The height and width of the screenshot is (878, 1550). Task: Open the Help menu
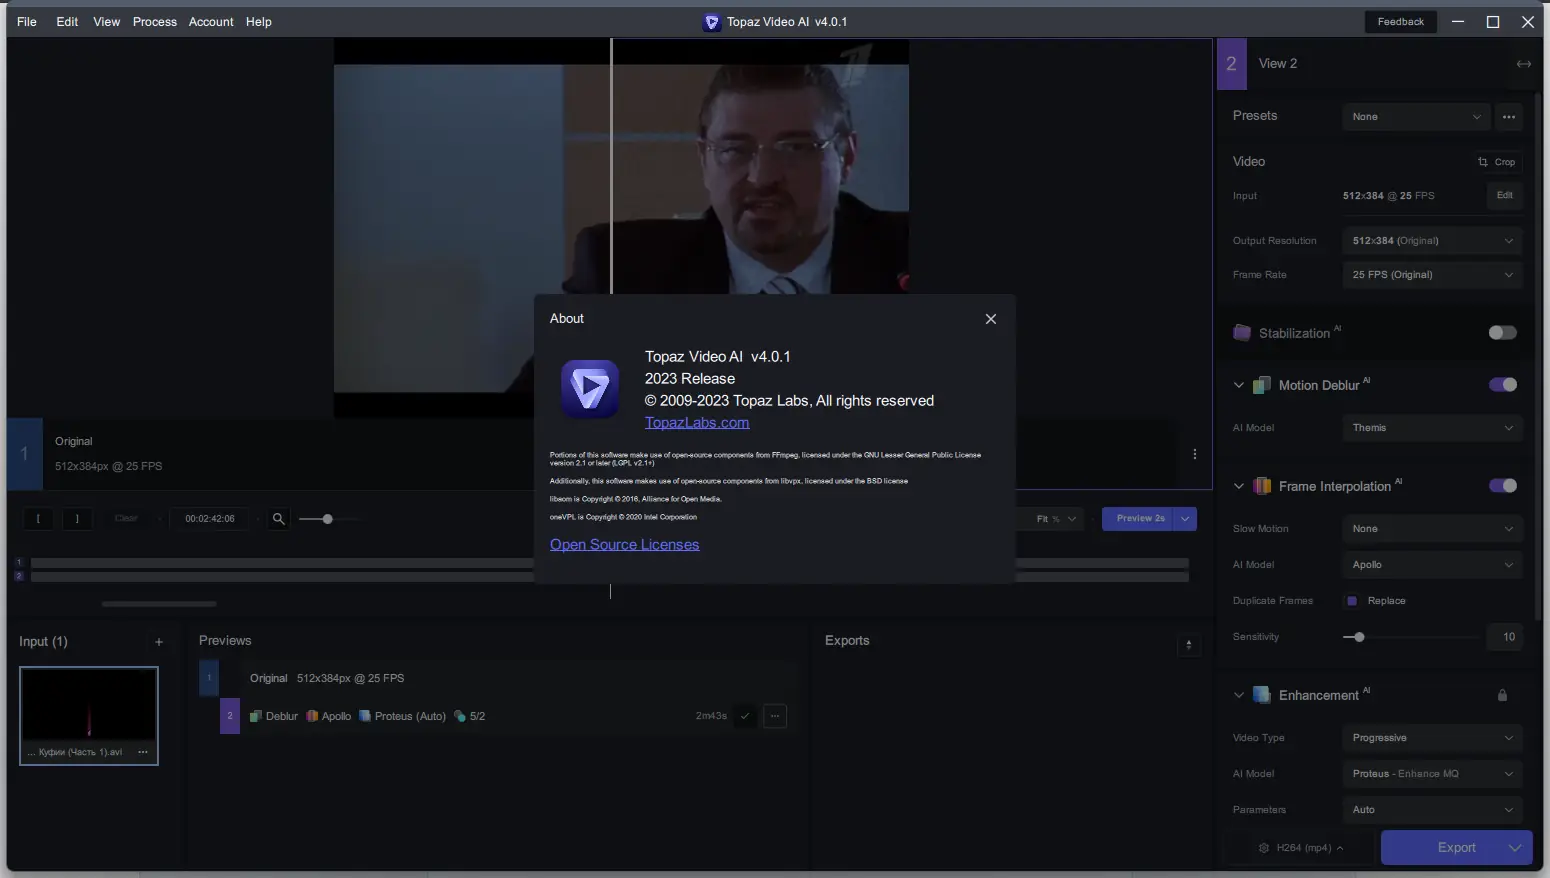coord(259,22)
